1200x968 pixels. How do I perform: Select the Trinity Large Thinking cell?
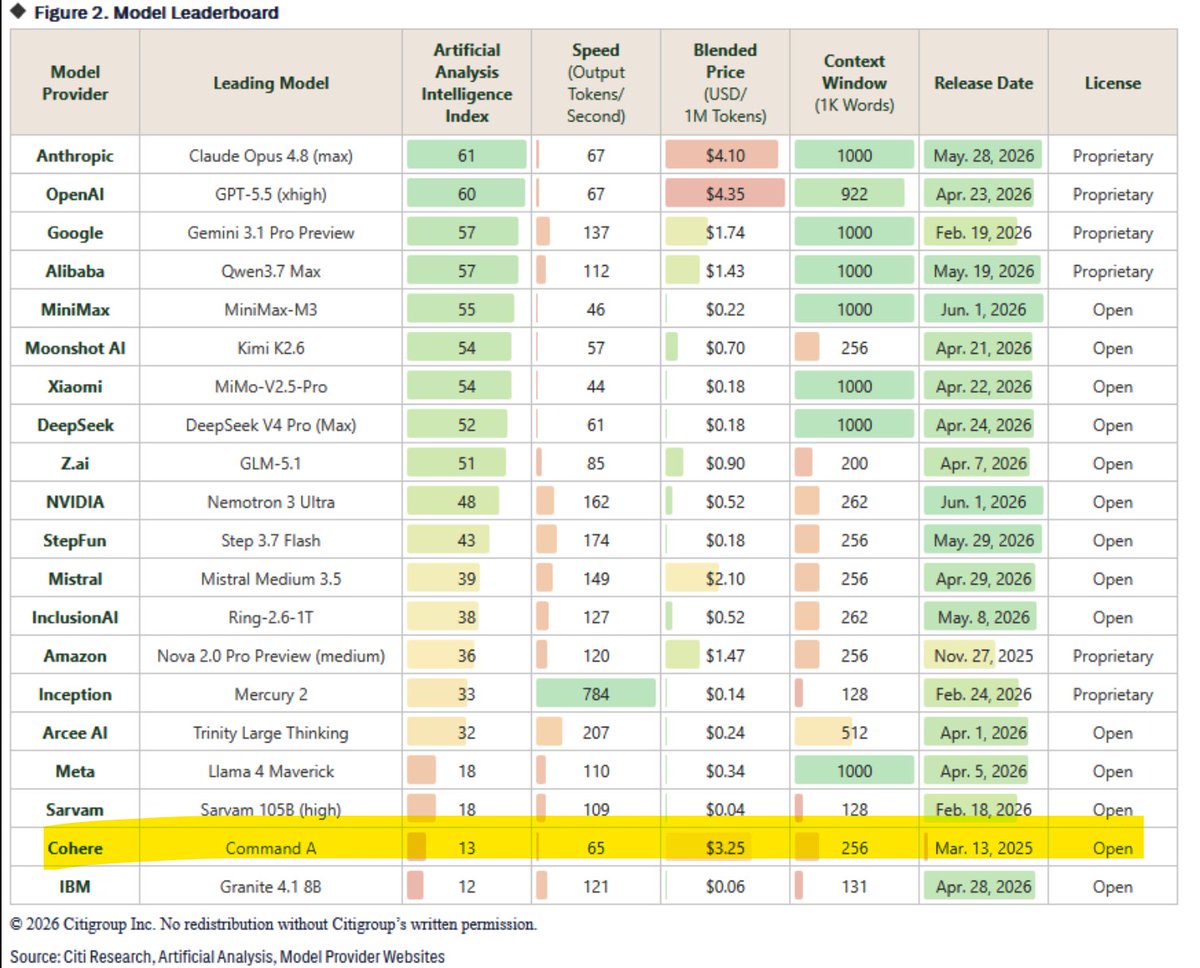pos(271,733)
